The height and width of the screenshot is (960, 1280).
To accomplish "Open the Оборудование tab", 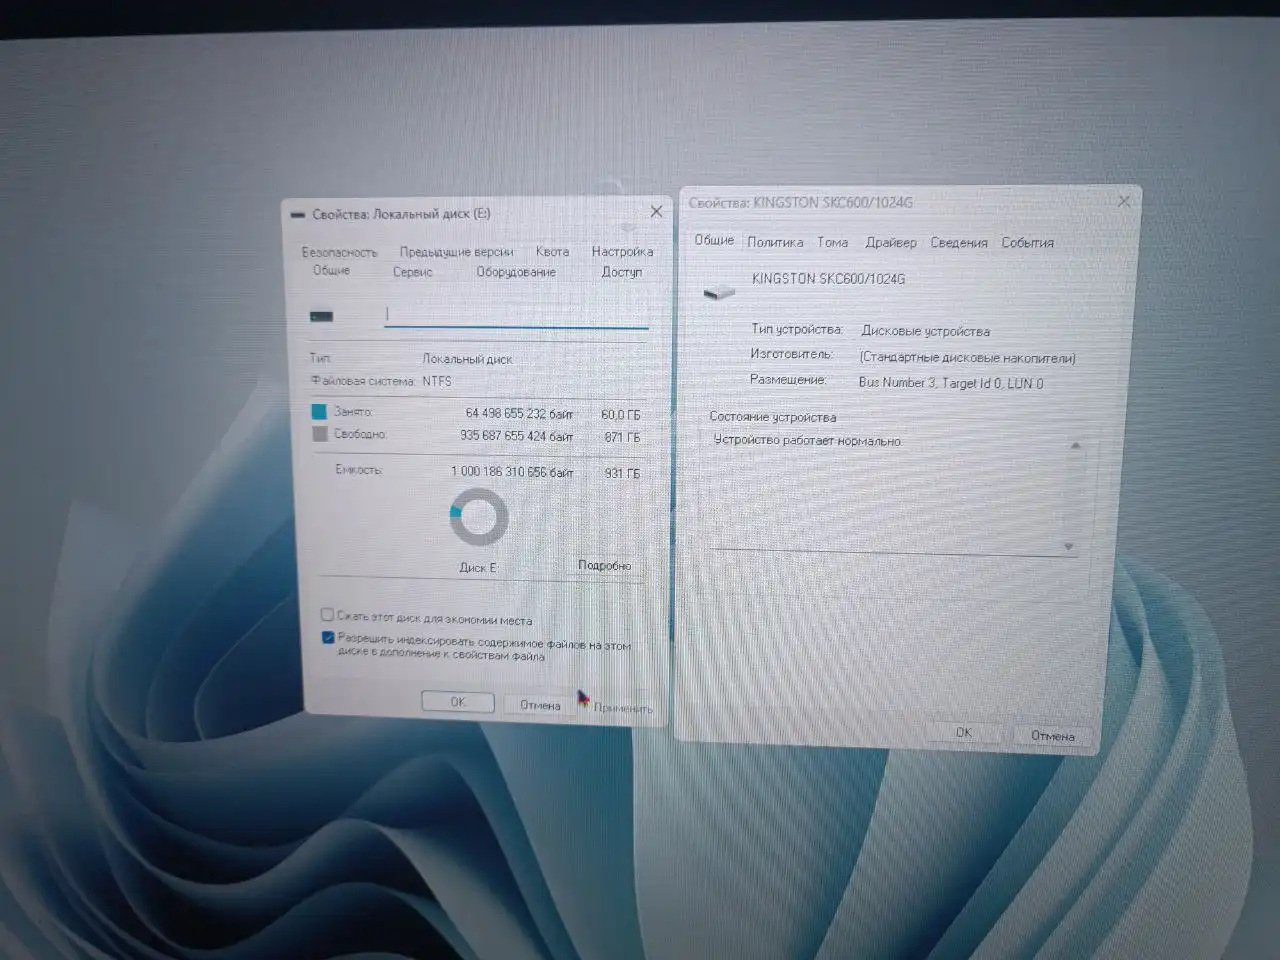I will pyautogui.click(x=515, y=271).
